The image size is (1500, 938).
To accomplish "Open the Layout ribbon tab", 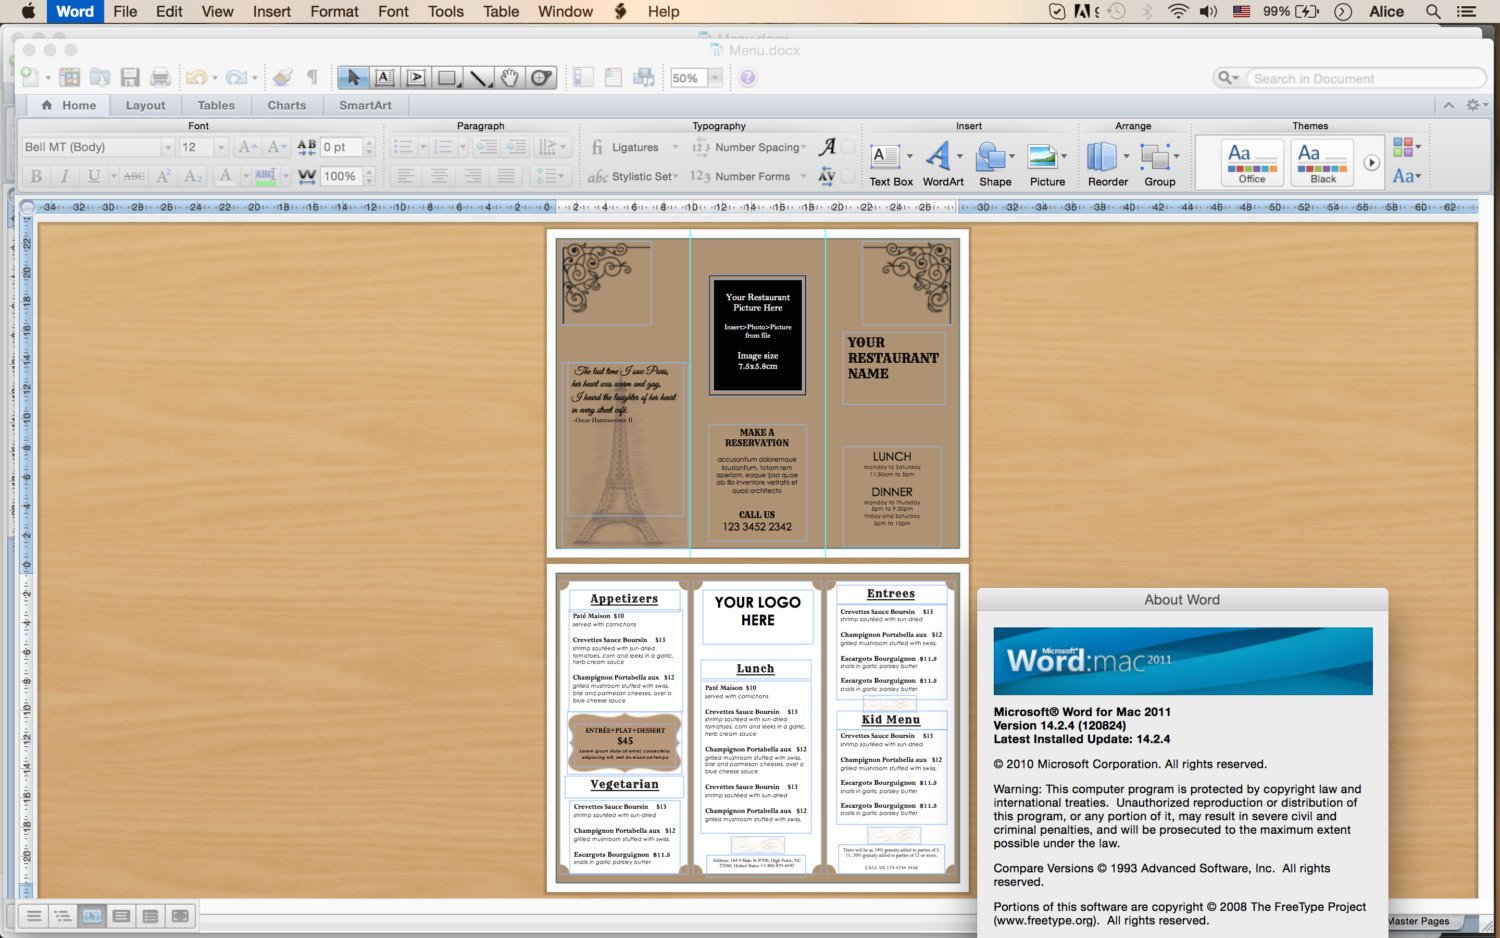I will pos(145,105).
